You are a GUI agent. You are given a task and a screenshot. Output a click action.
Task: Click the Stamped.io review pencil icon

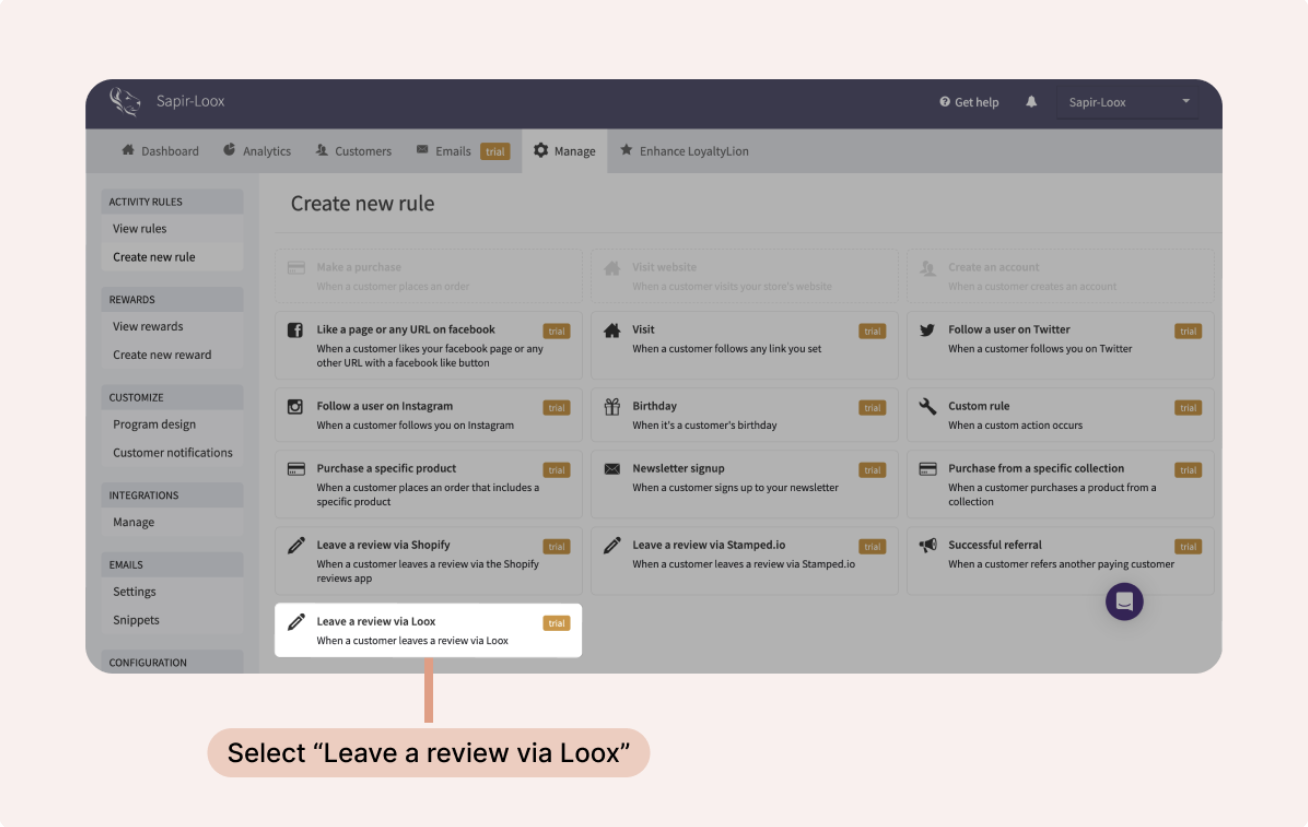click(x=612, y=545)
